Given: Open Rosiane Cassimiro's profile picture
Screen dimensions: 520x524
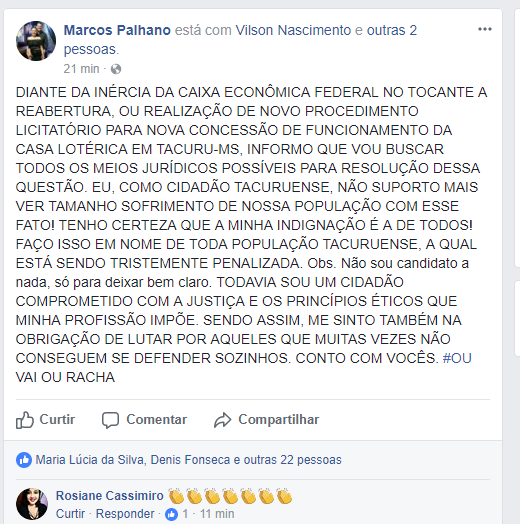Looking at the screenshot, I should (32, 504).
